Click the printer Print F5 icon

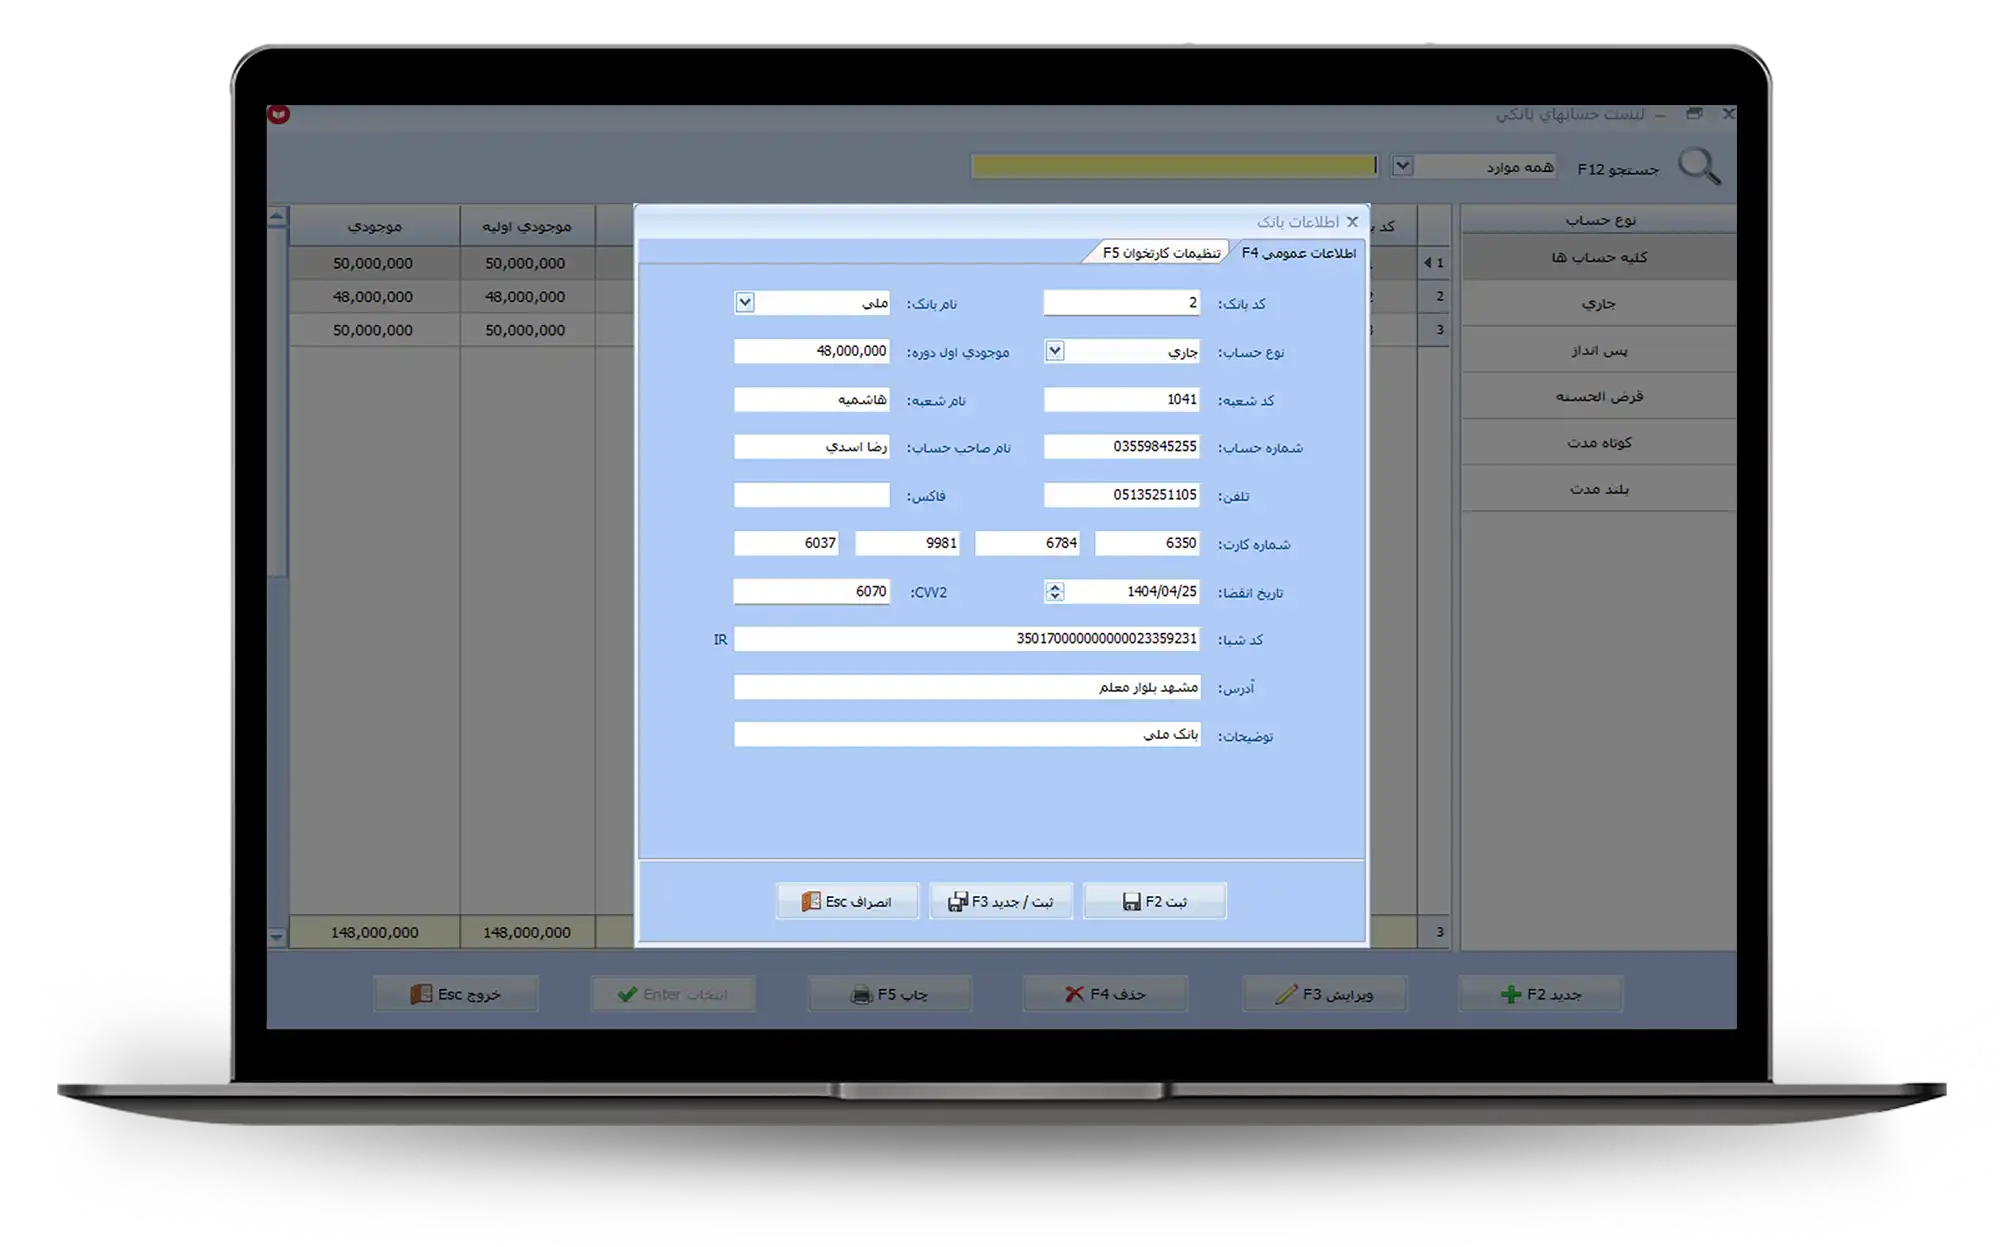(861, 995)
